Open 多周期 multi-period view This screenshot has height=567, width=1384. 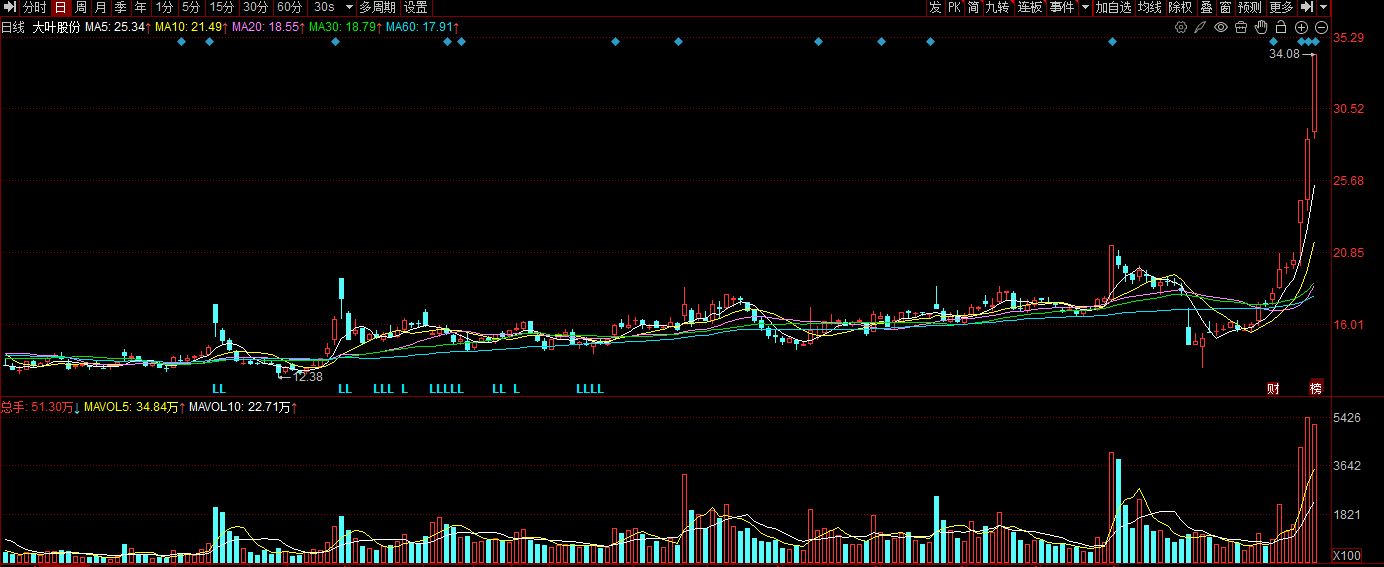pos(378,7)
